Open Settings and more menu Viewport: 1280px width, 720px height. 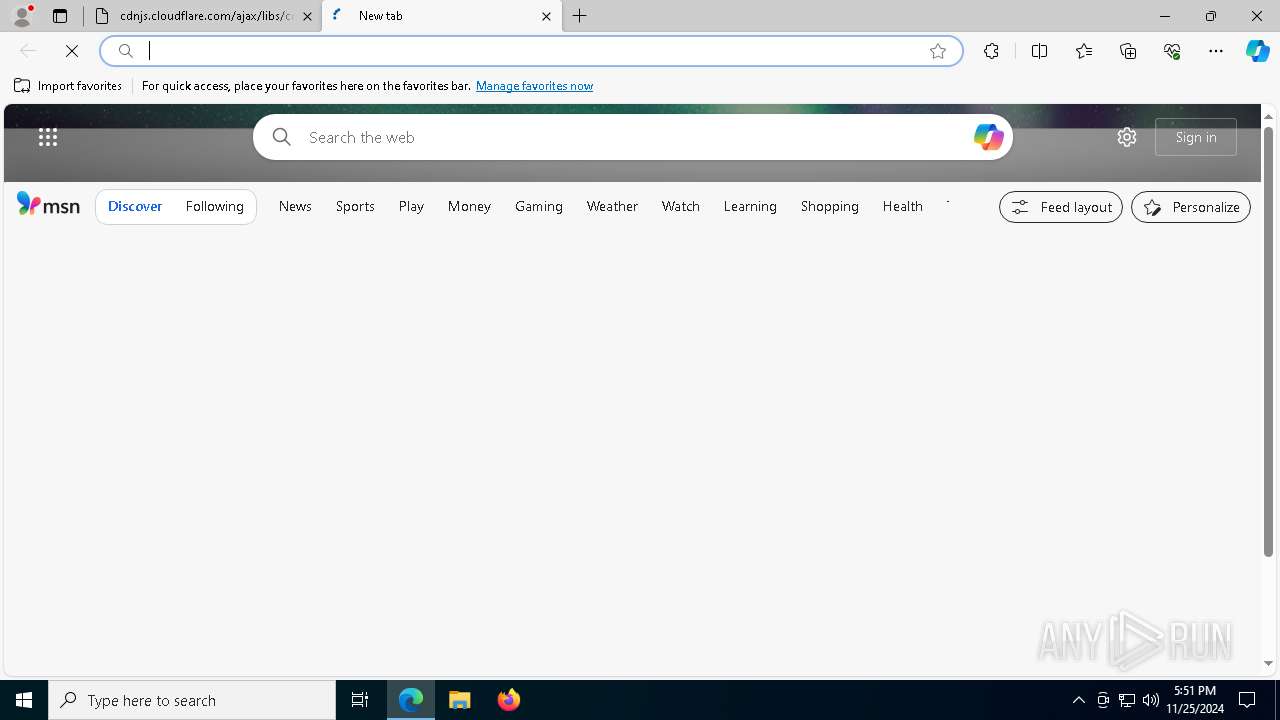[x=1216, y=51]
